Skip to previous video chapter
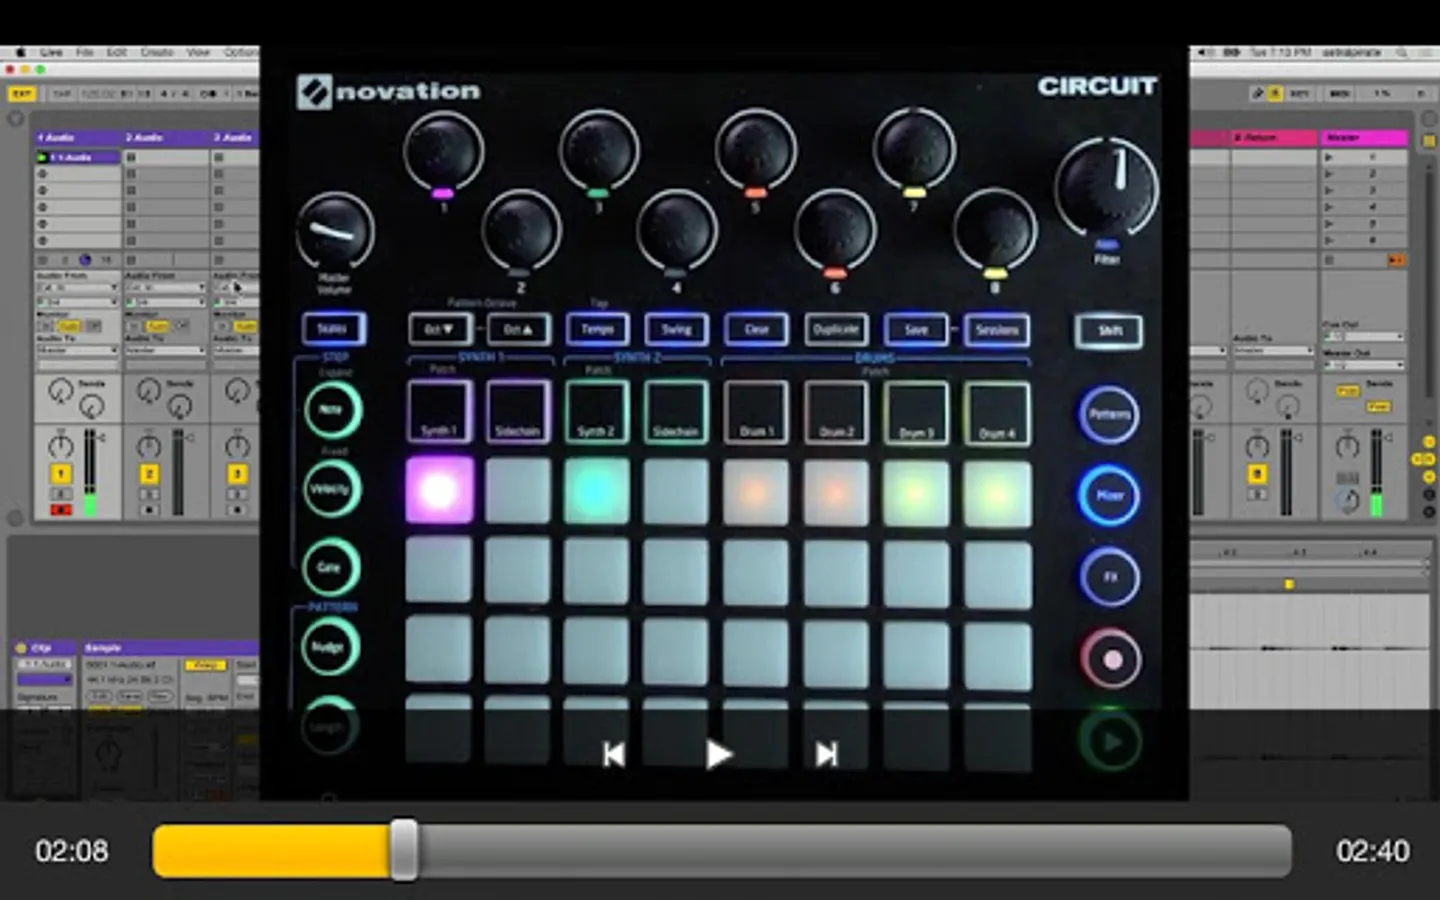Screen dimensions: 1440x900 [x=613, y=754]
